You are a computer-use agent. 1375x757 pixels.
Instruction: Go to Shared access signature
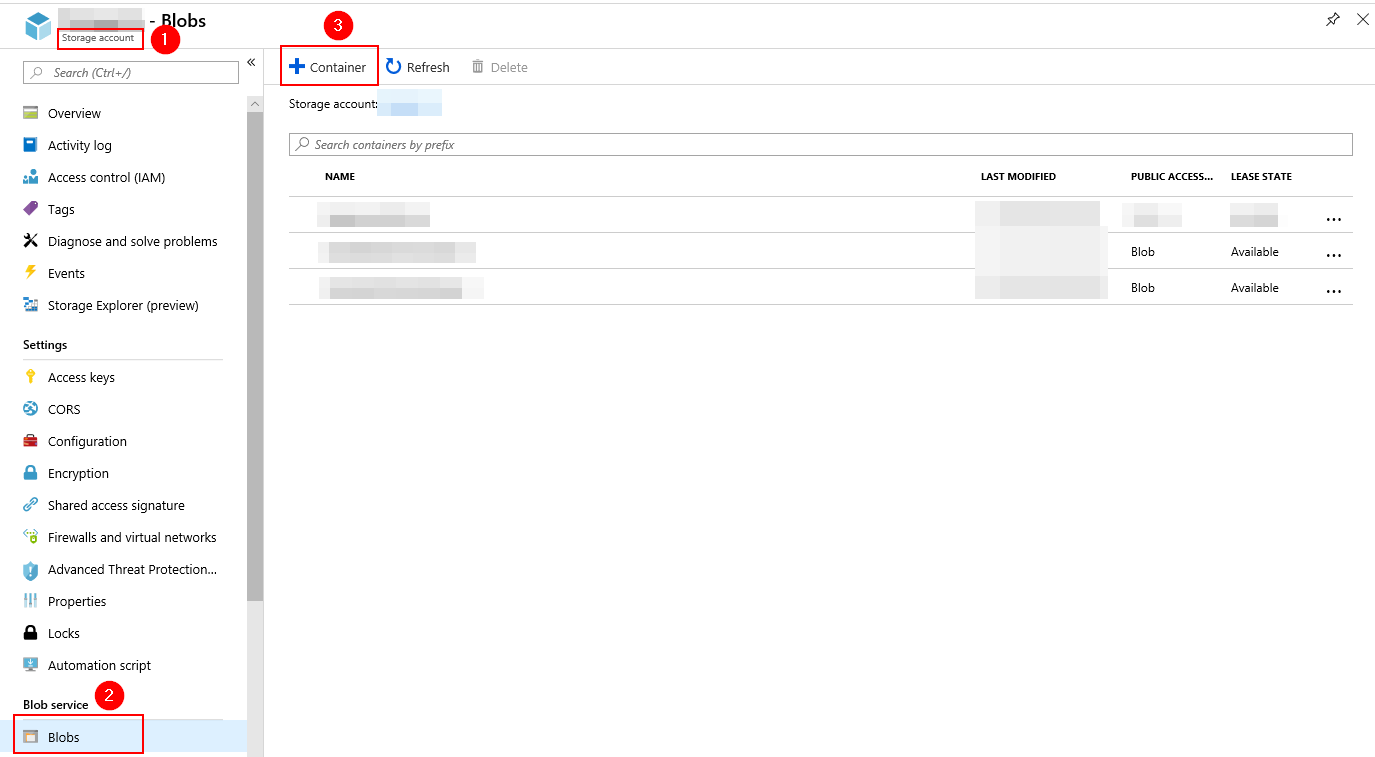[116, 505]
